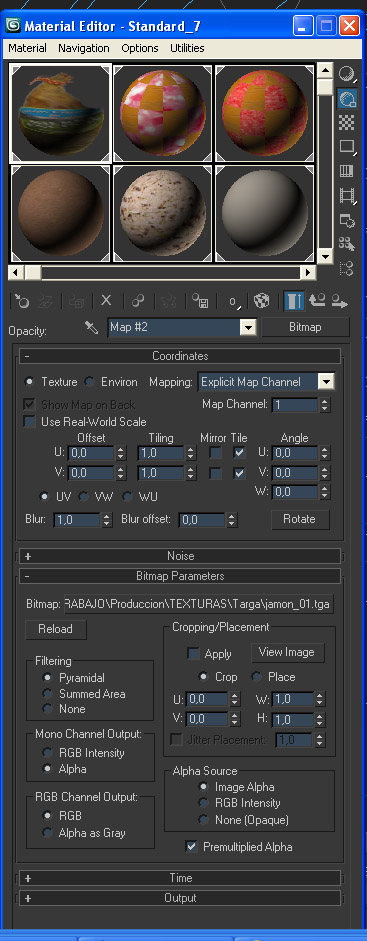This screenshot has width=367, height=941.
Task: Adjust the Blur value spinner
Action: pos(107,520)
